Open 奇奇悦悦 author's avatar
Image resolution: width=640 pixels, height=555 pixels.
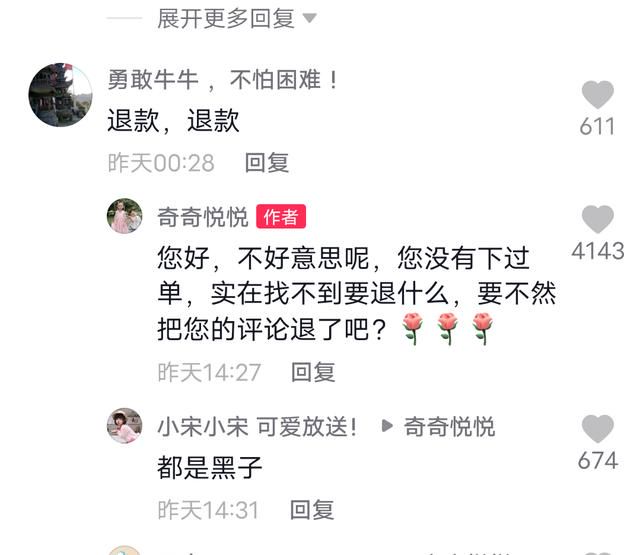pyautogui.click(x=124, y=216)
